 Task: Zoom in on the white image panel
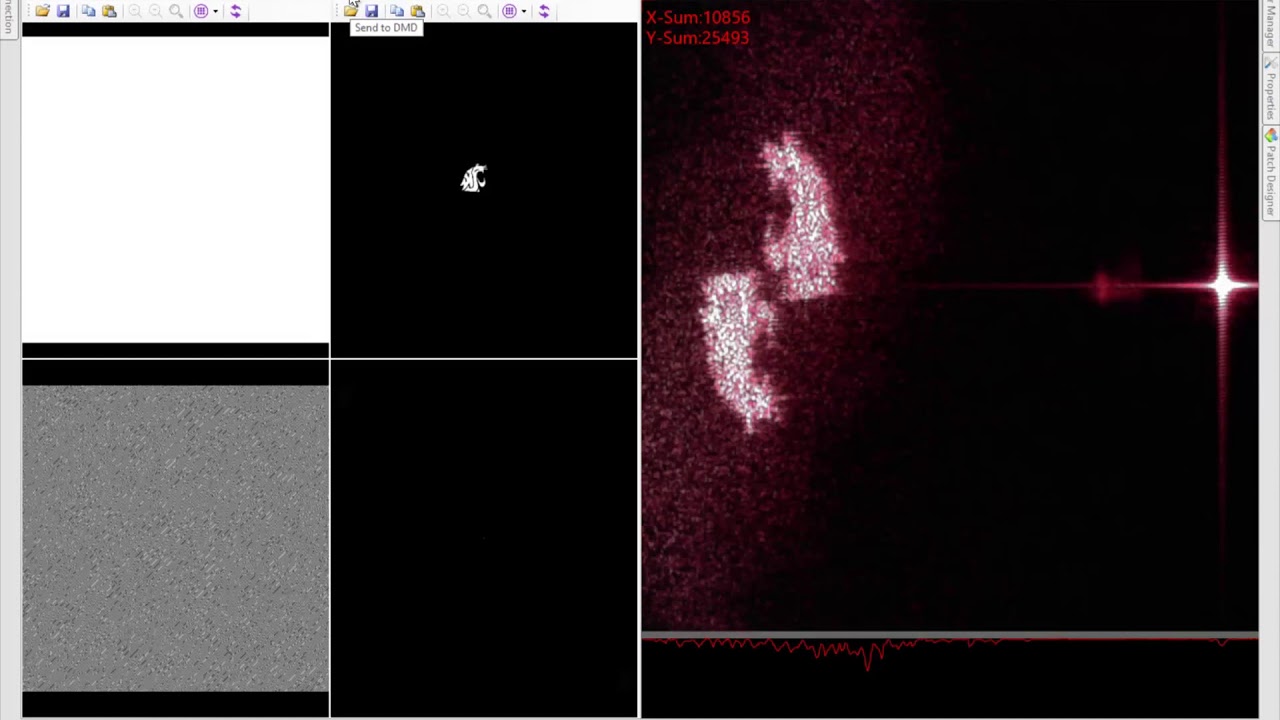[x=134, y=11]
